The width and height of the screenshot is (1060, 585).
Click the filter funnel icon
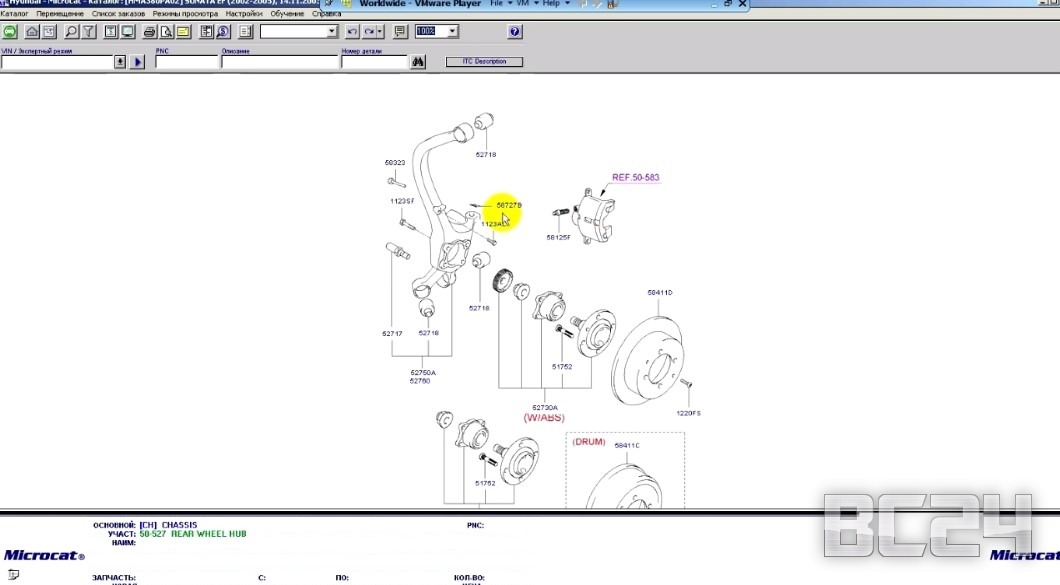pos(88,32)
